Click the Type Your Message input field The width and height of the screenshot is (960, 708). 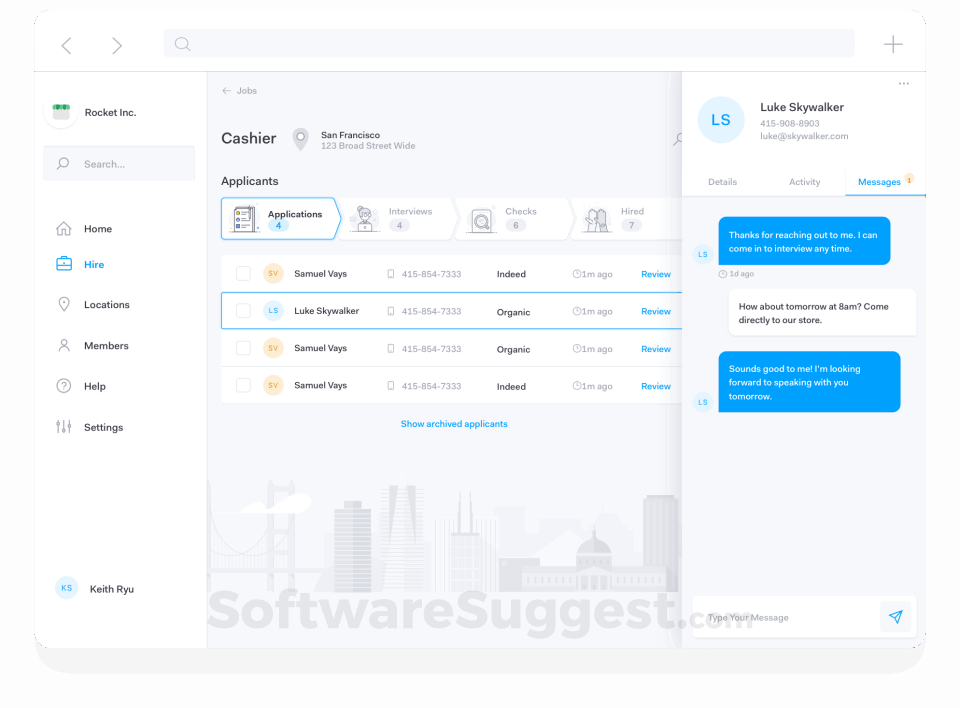click(x=790, y=616)
